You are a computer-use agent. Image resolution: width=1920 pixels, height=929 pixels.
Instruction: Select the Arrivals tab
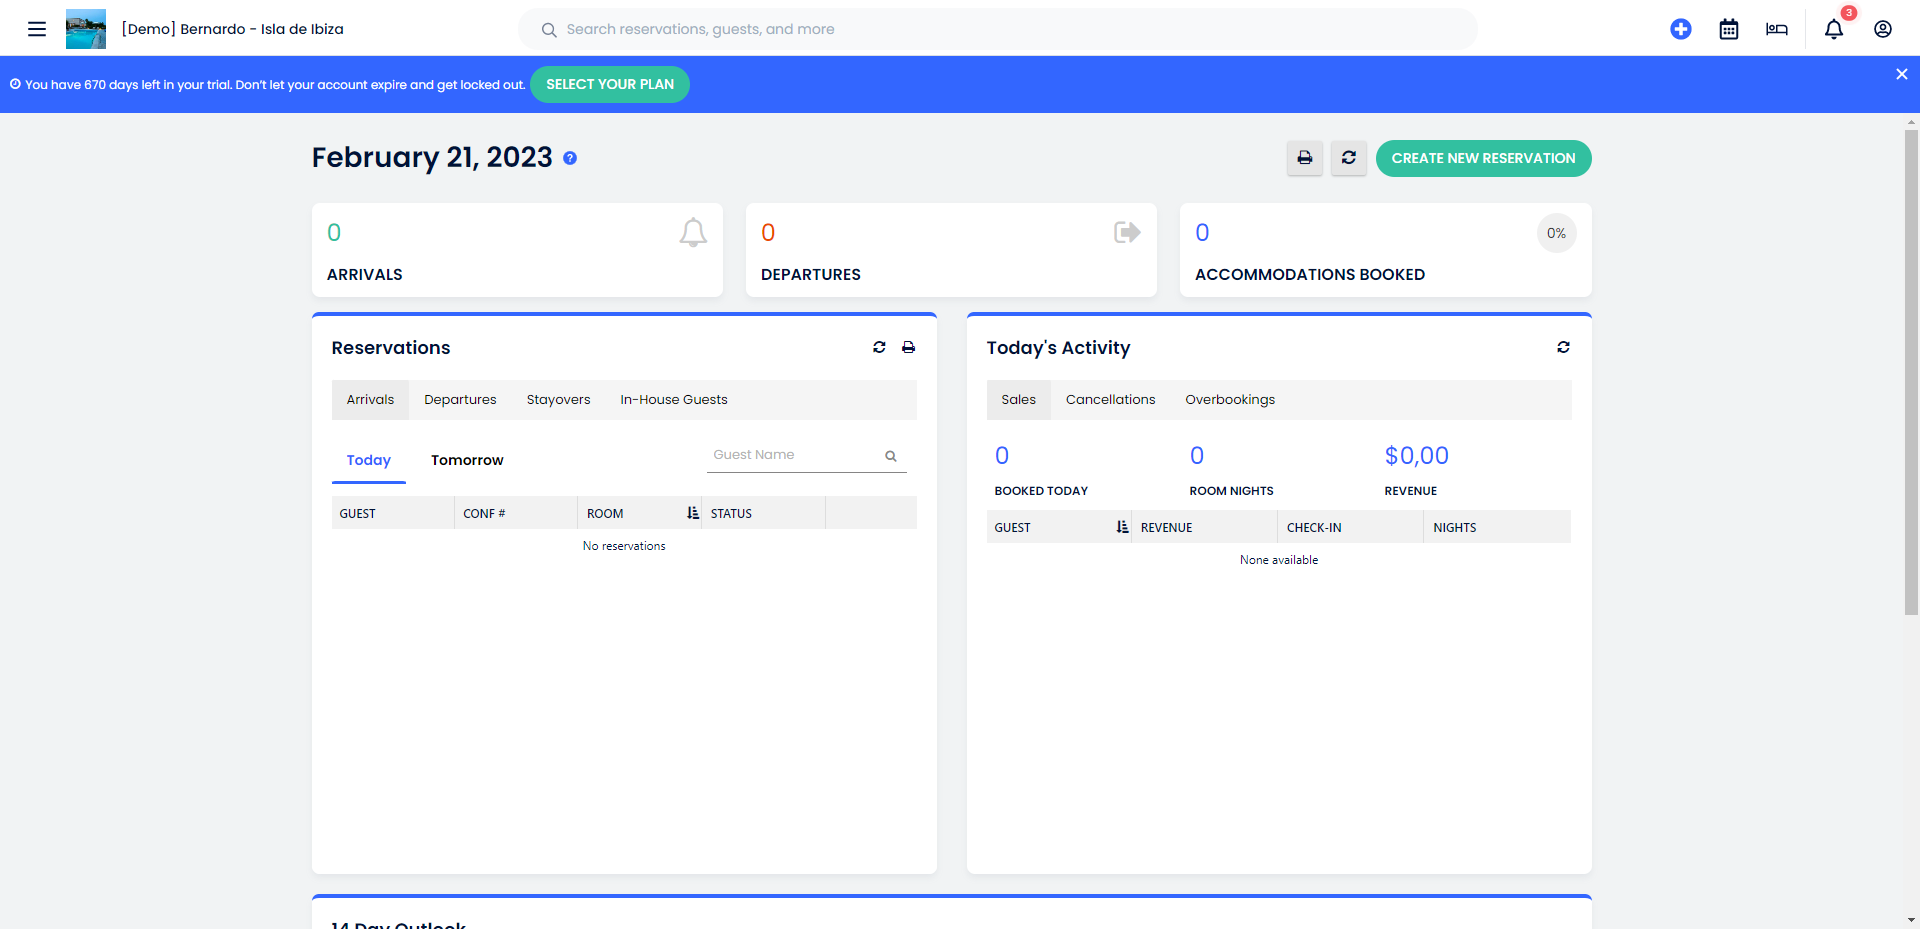point(370,400)
